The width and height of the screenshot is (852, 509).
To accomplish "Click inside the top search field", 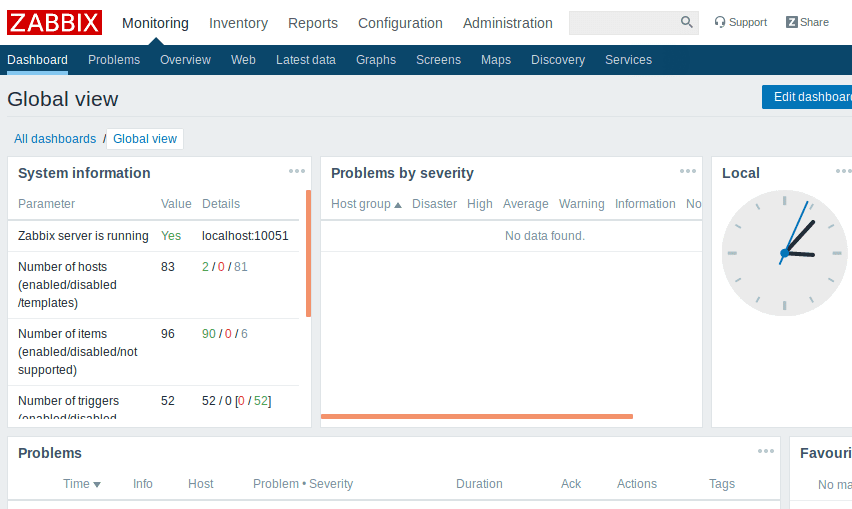I will tap(622, 22).
